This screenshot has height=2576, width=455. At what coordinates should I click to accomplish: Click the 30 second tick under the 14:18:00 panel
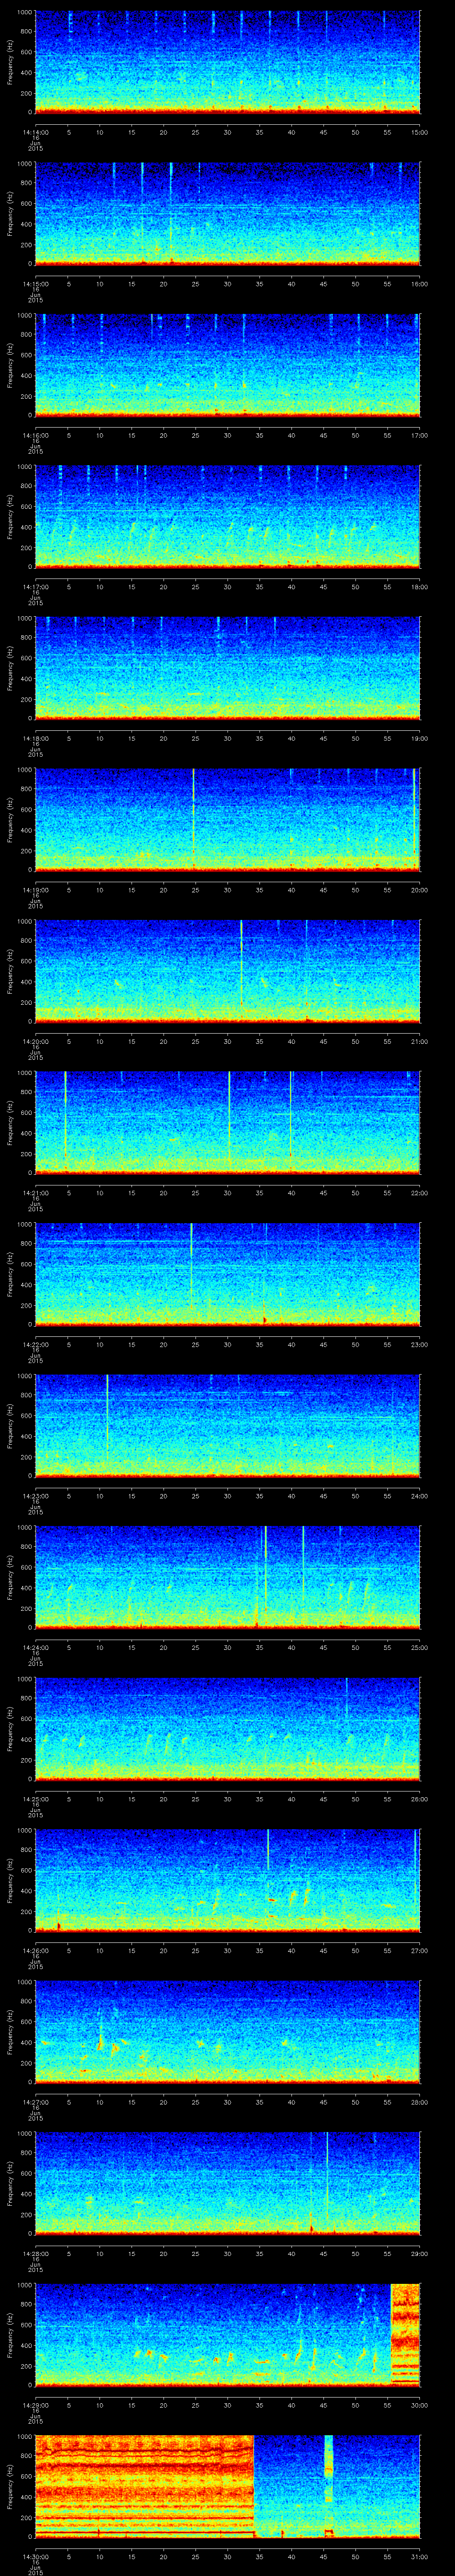pyautogui.click(x=228, y=738)
